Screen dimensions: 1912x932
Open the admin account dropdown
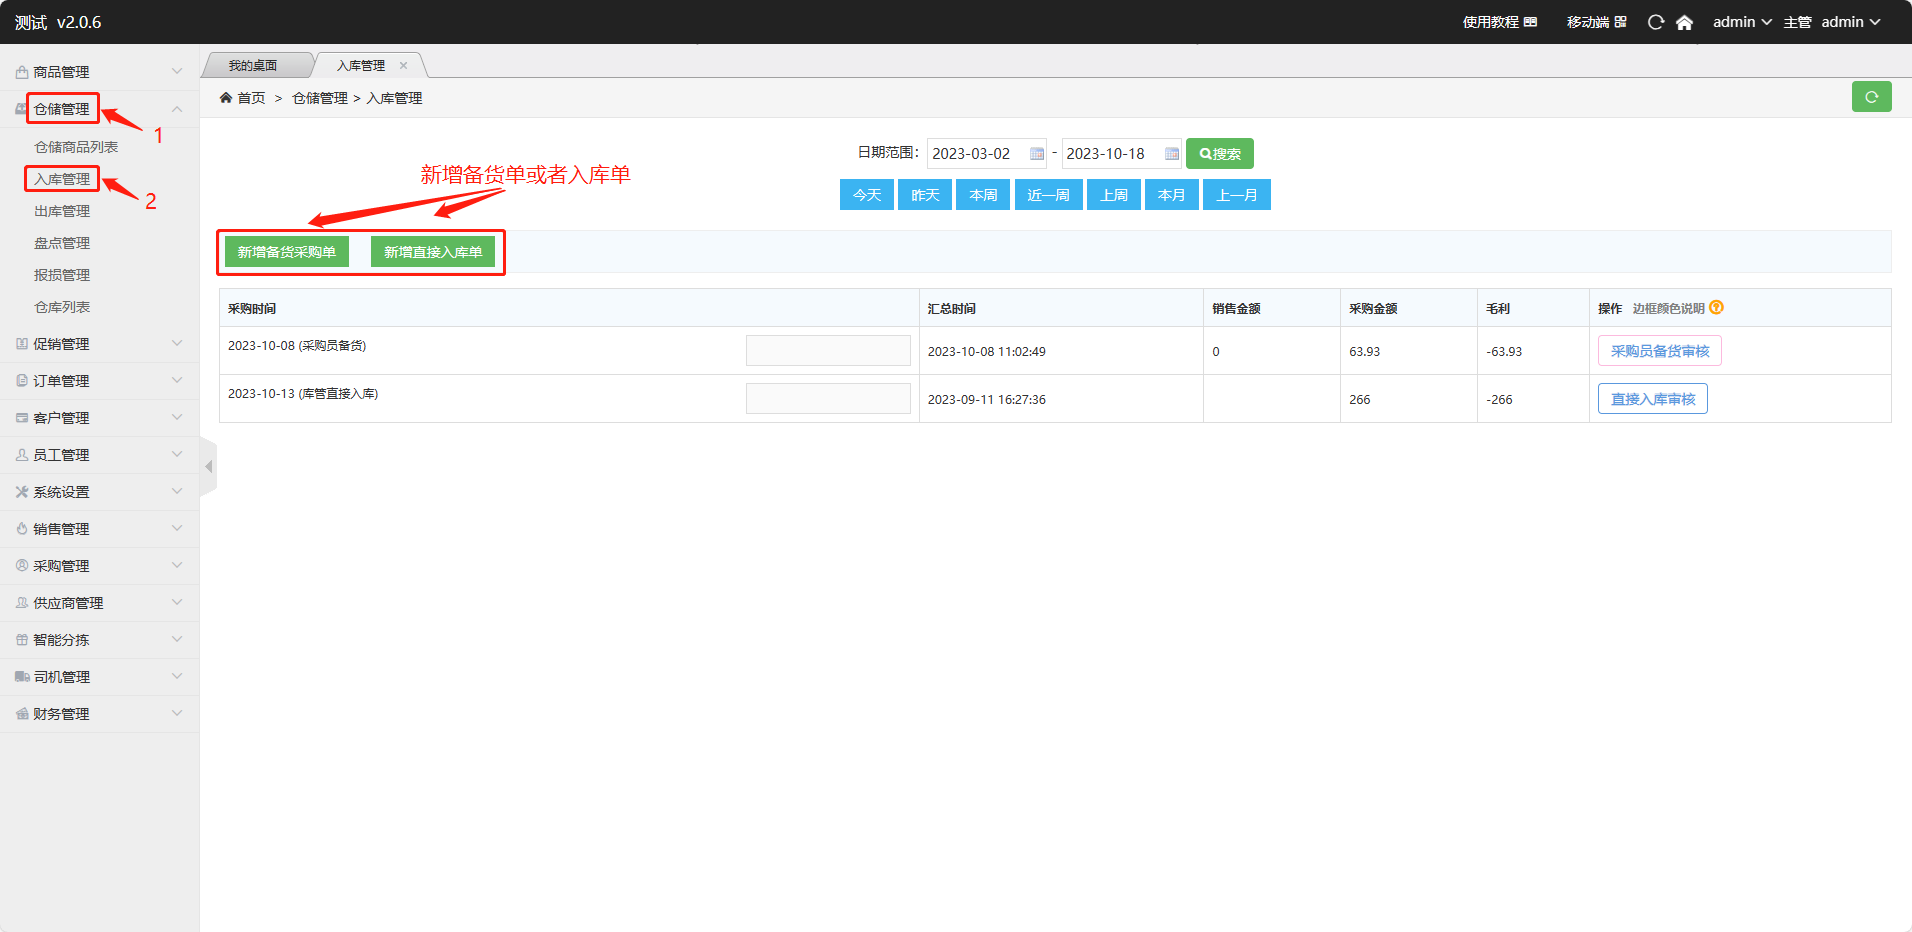pyautogui.click(x=1741, y=22)
